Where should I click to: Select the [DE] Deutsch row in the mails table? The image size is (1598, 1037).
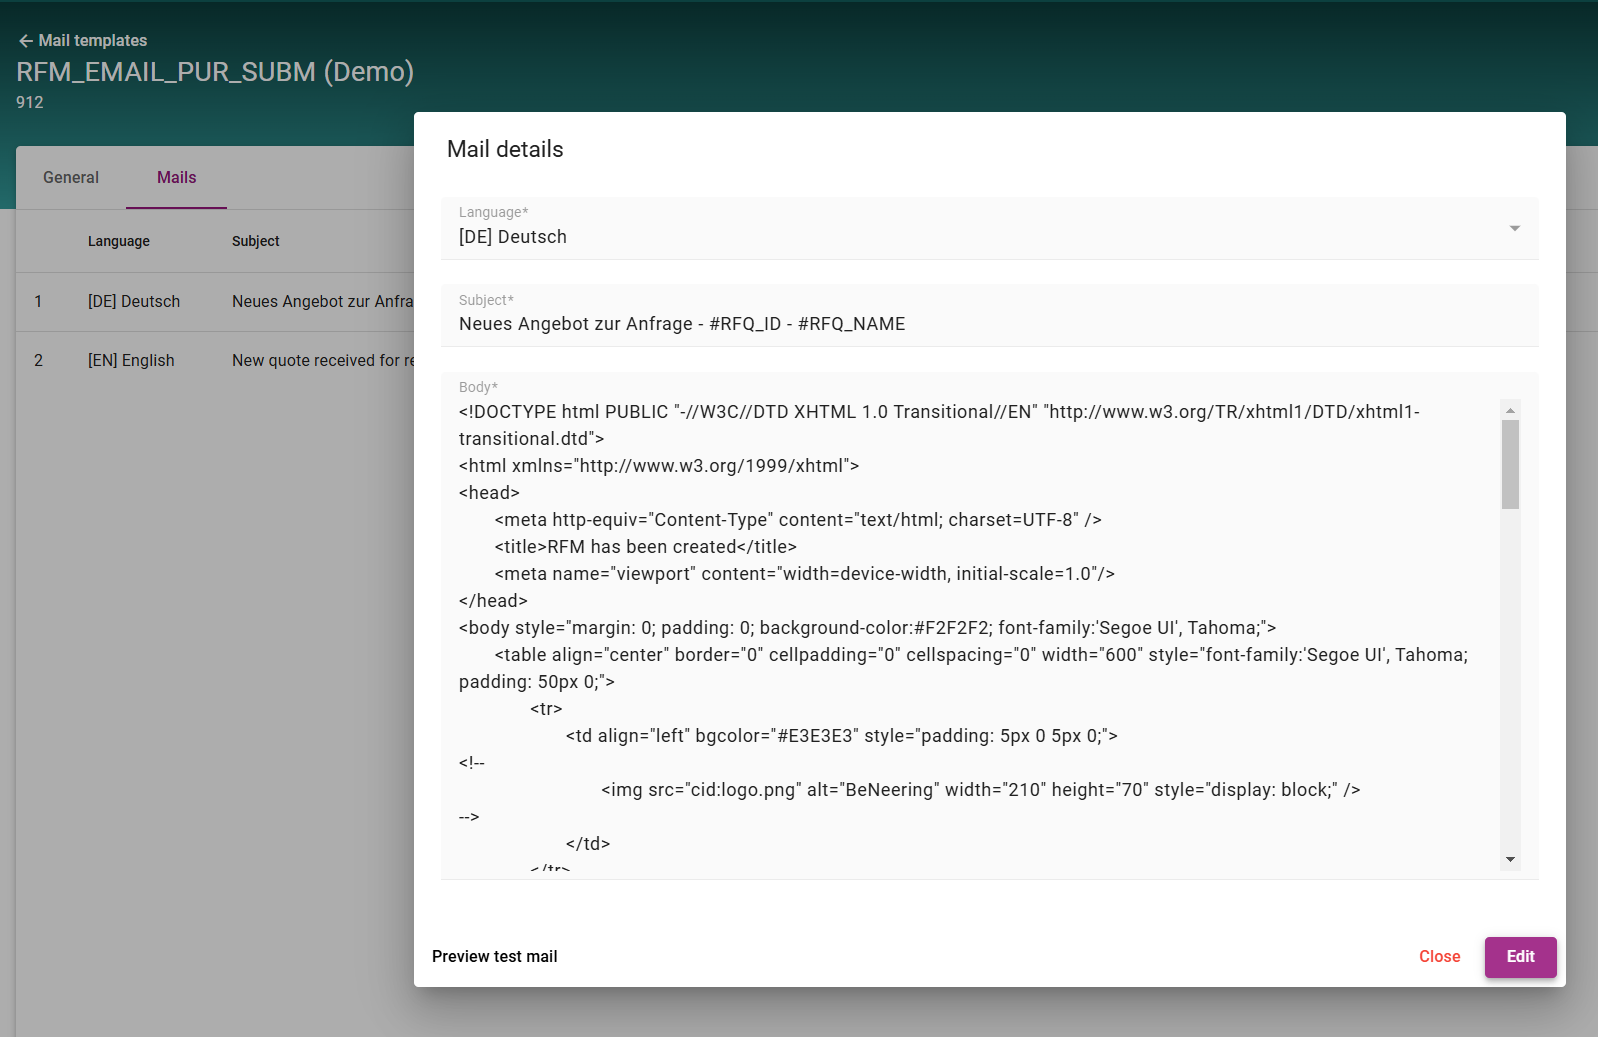coord(134,302)
